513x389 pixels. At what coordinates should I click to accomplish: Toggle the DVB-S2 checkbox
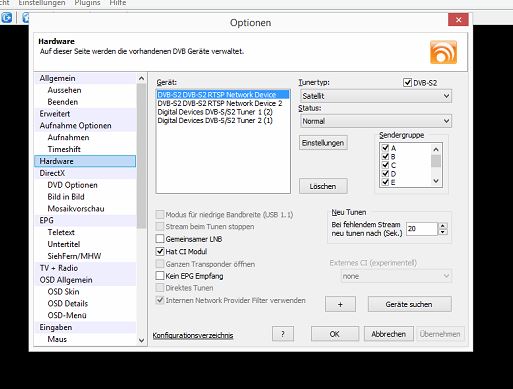pyautogui.click(x=407, y=82)
